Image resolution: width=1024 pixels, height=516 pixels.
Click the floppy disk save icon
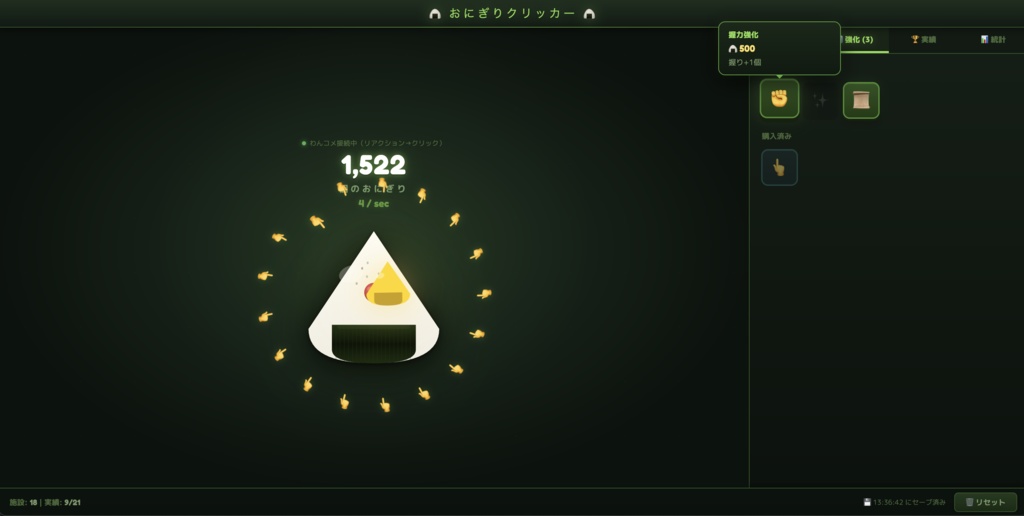point(867,502)
